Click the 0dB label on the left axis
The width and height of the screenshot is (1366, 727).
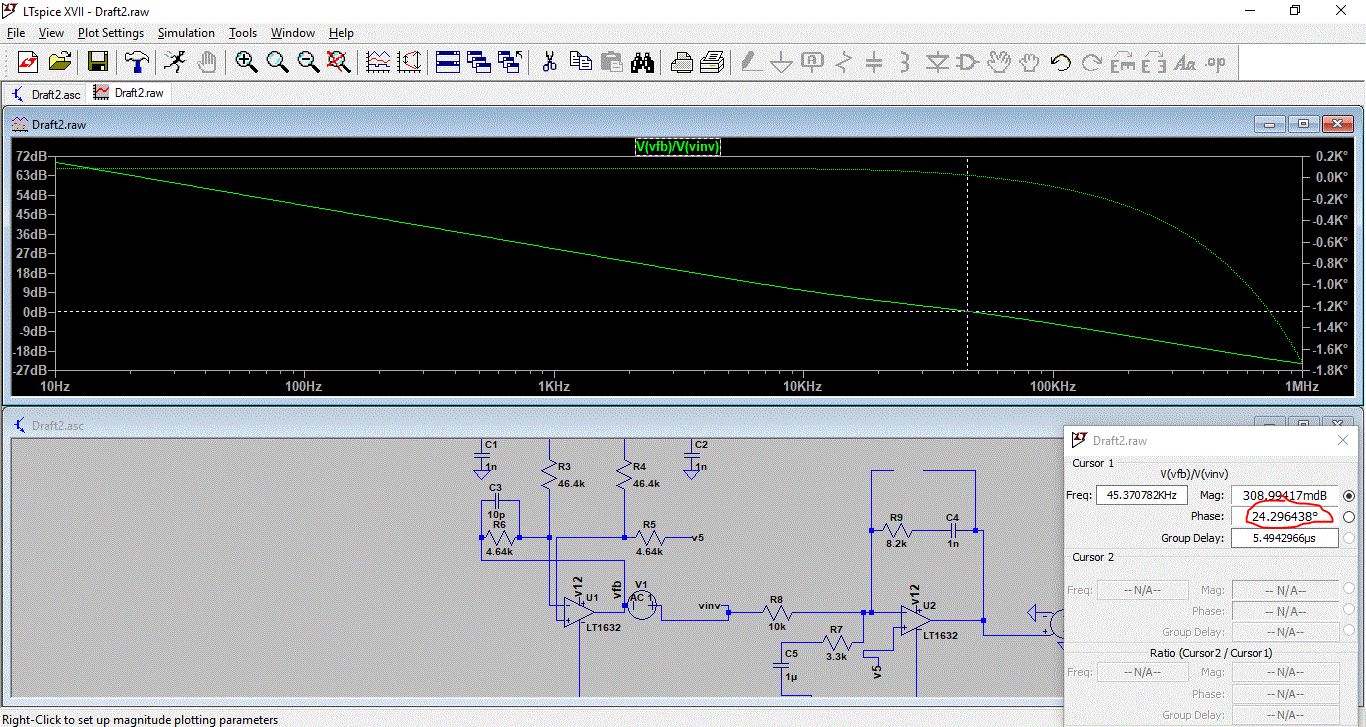34,312
